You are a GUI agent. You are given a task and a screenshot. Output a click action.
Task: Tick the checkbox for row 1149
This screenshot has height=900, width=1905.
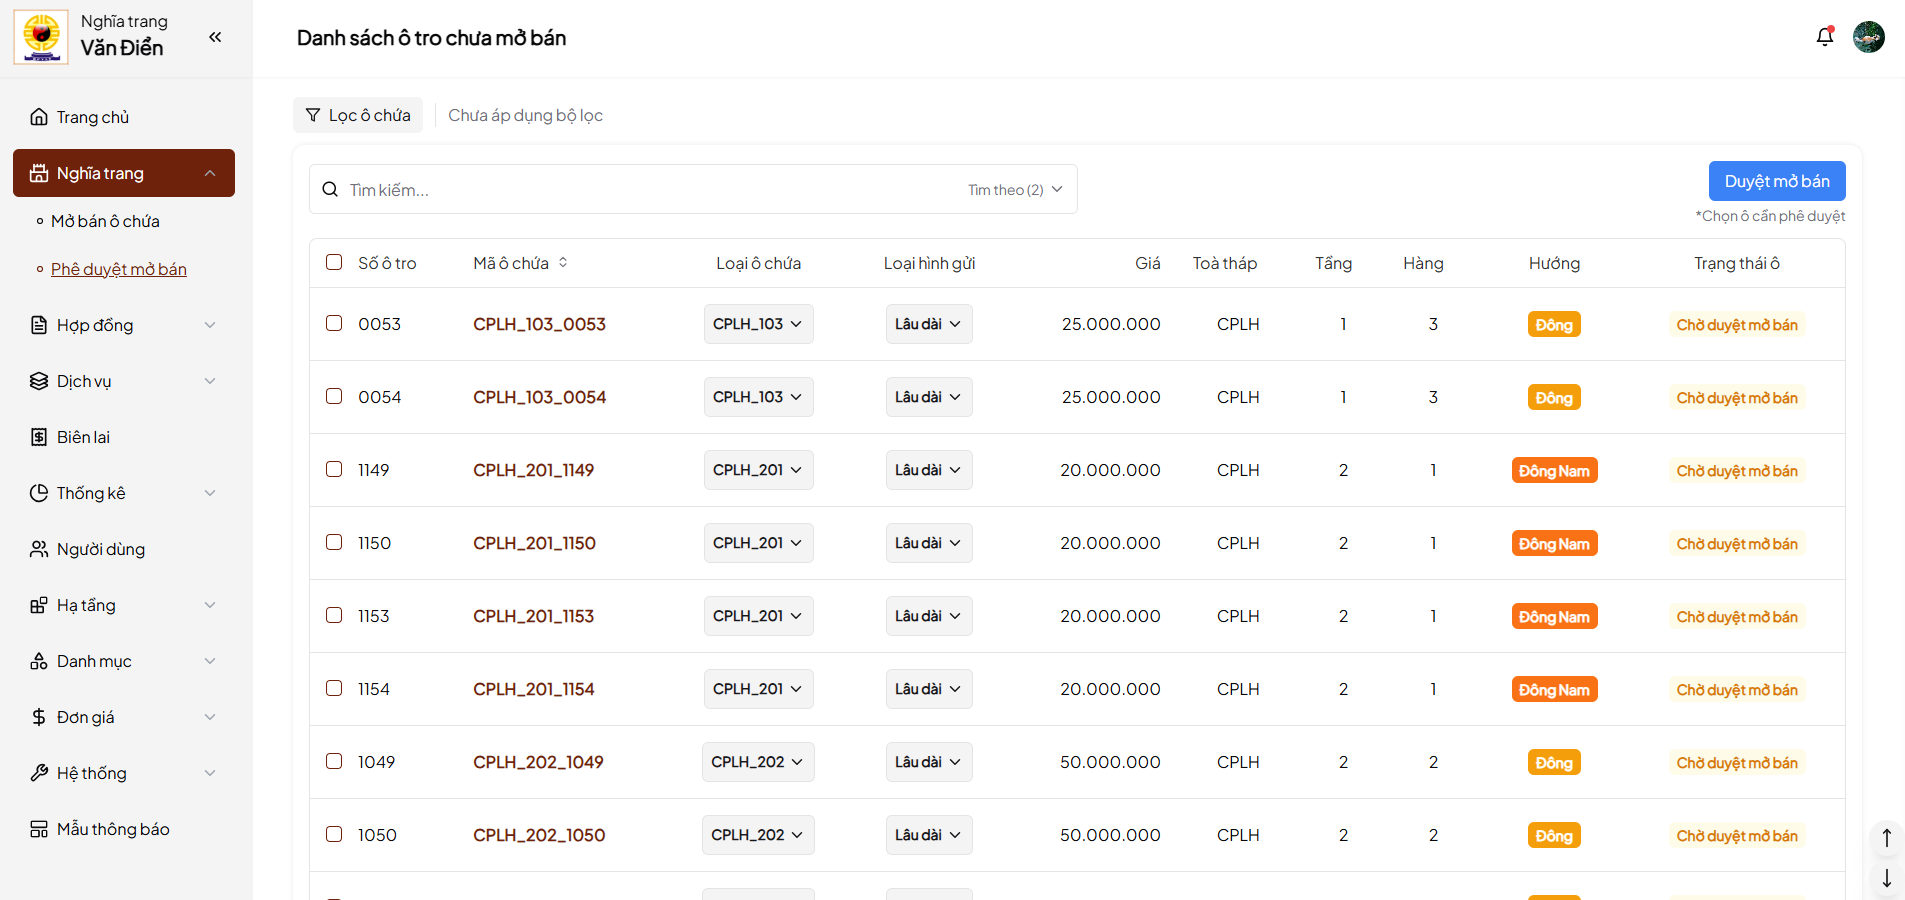(334, 469)
